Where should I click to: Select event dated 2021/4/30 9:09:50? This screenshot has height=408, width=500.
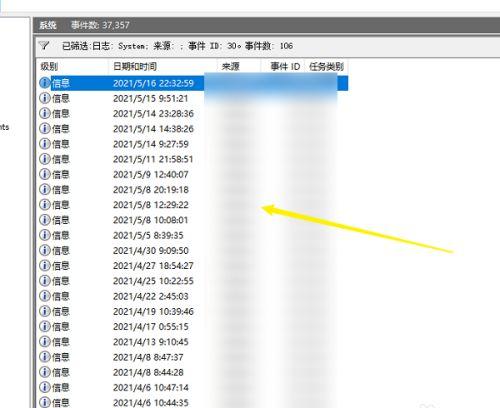click(x=193, y=250)
